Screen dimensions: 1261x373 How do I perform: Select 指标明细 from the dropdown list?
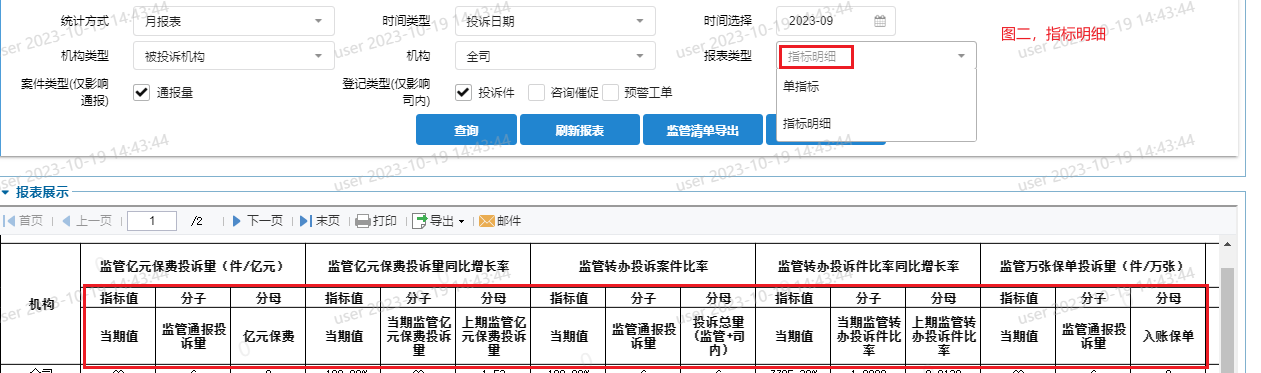(x=877, y=123)
